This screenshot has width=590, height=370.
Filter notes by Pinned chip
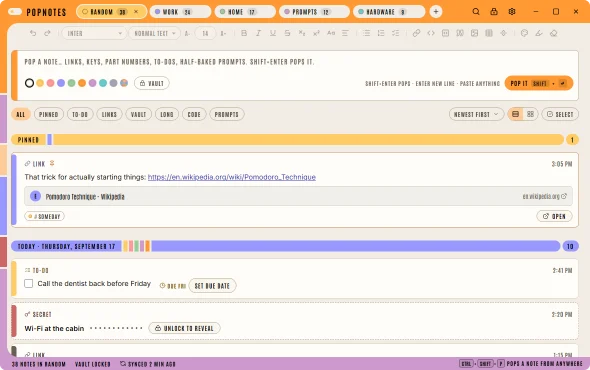[x=49, y=114]
